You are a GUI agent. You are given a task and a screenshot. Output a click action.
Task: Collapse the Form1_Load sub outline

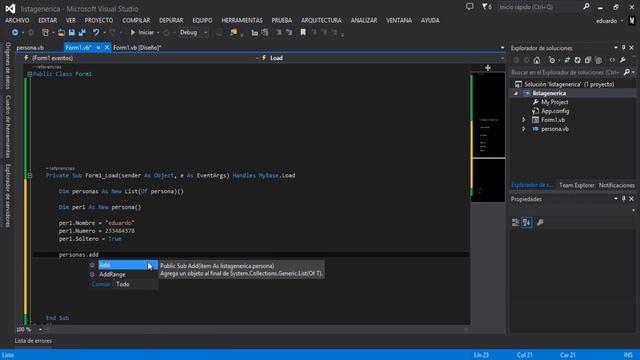(29, 176)
